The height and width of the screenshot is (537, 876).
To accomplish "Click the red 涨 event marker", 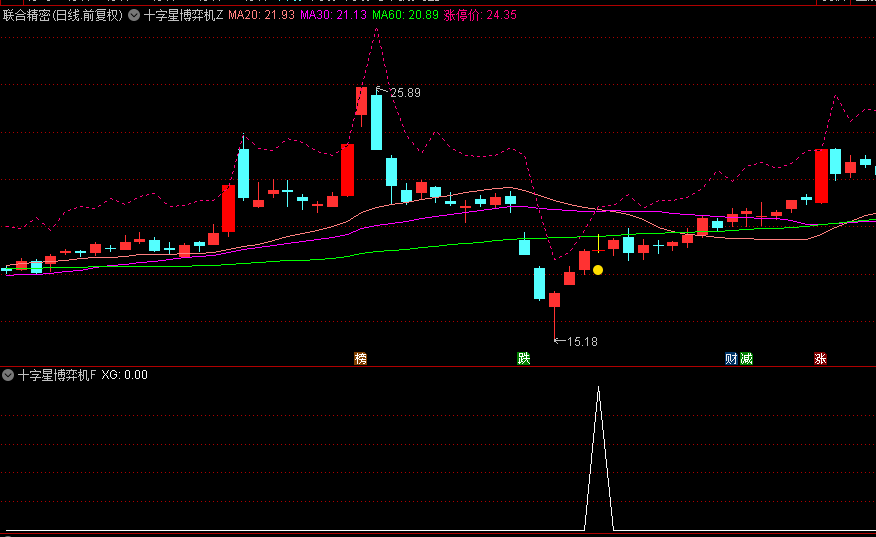I will [820, 358].
